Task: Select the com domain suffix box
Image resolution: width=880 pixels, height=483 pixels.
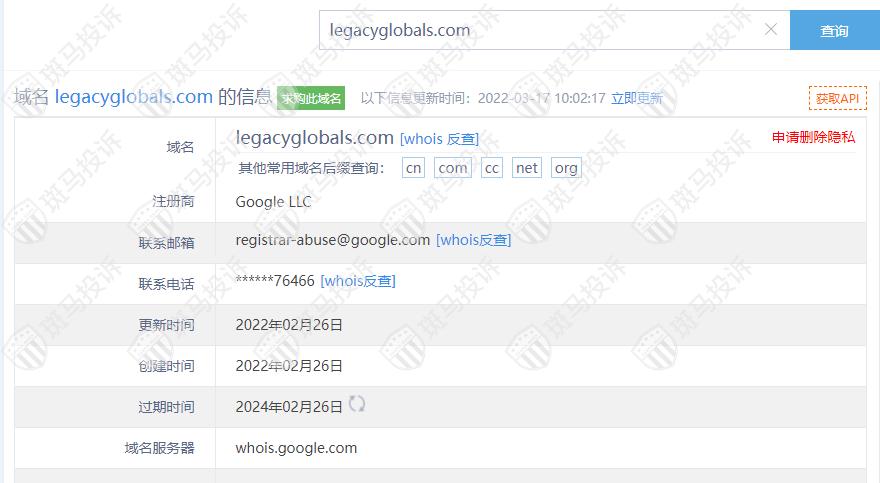Action: coord(453,168)
